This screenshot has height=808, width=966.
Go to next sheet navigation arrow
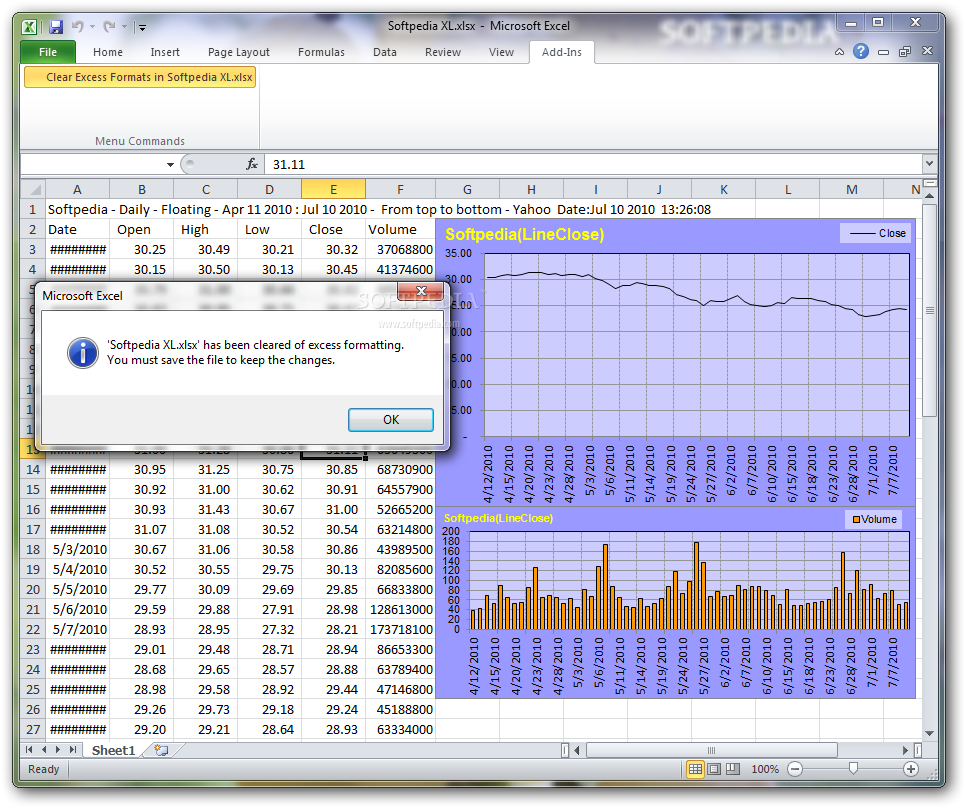[x=58, y=749]
